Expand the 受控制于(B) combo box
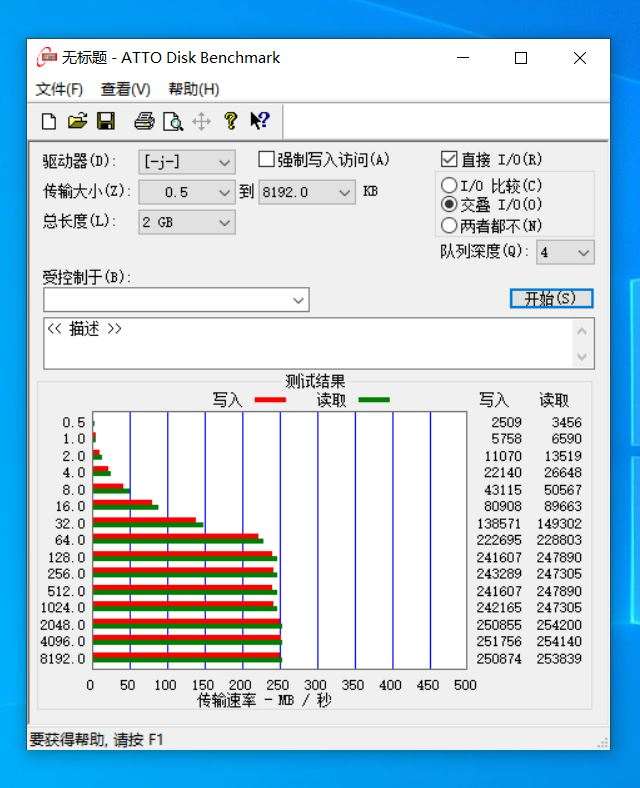The height and width of the screenshot is (788, 640). (176, 300)
